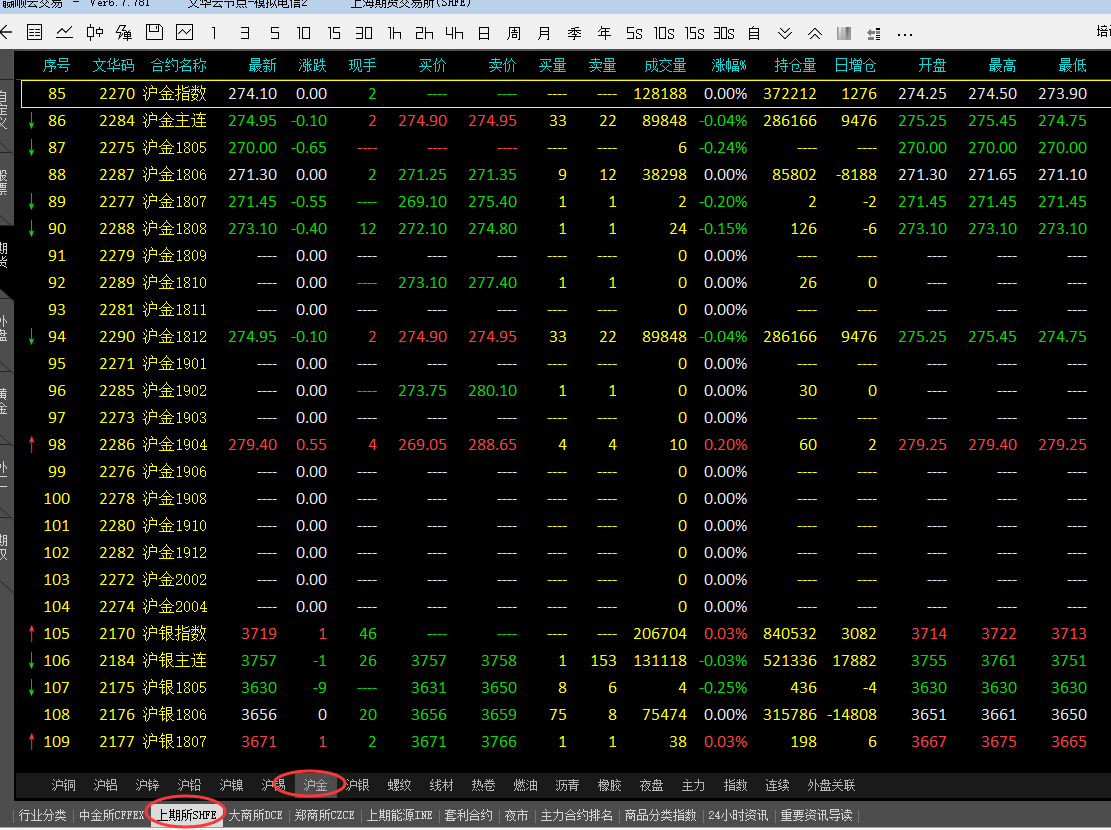This screenshot has height=830, width=1111.
Task: Sort by 涨幅% column header
Action: click(729, 66)
